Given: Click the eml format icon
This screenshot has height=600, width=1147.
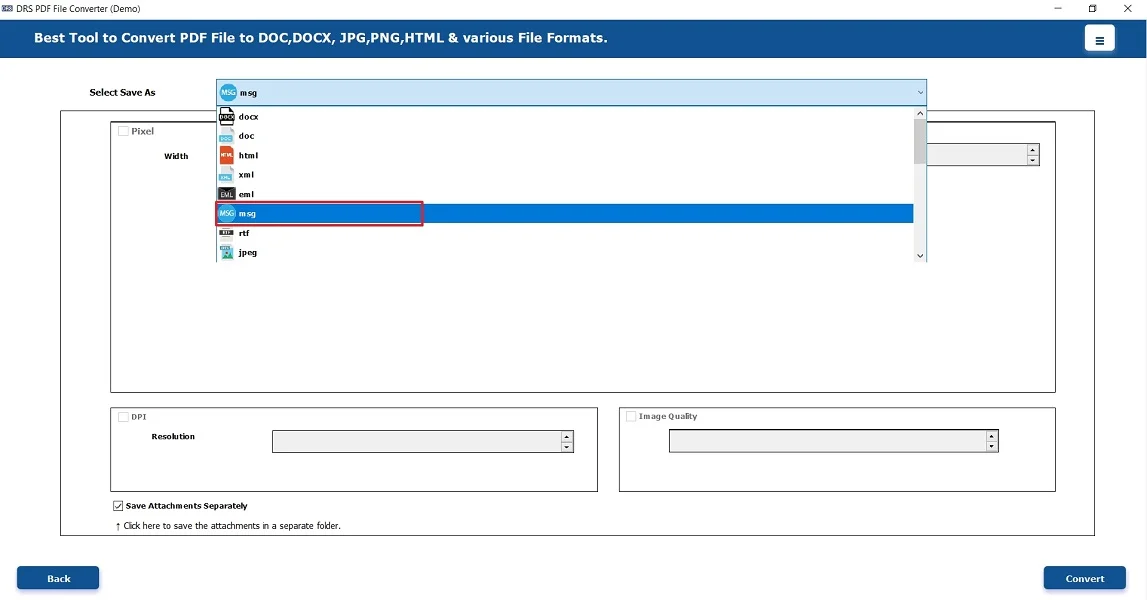Looking at the screenshot, I should pos(226,194).
